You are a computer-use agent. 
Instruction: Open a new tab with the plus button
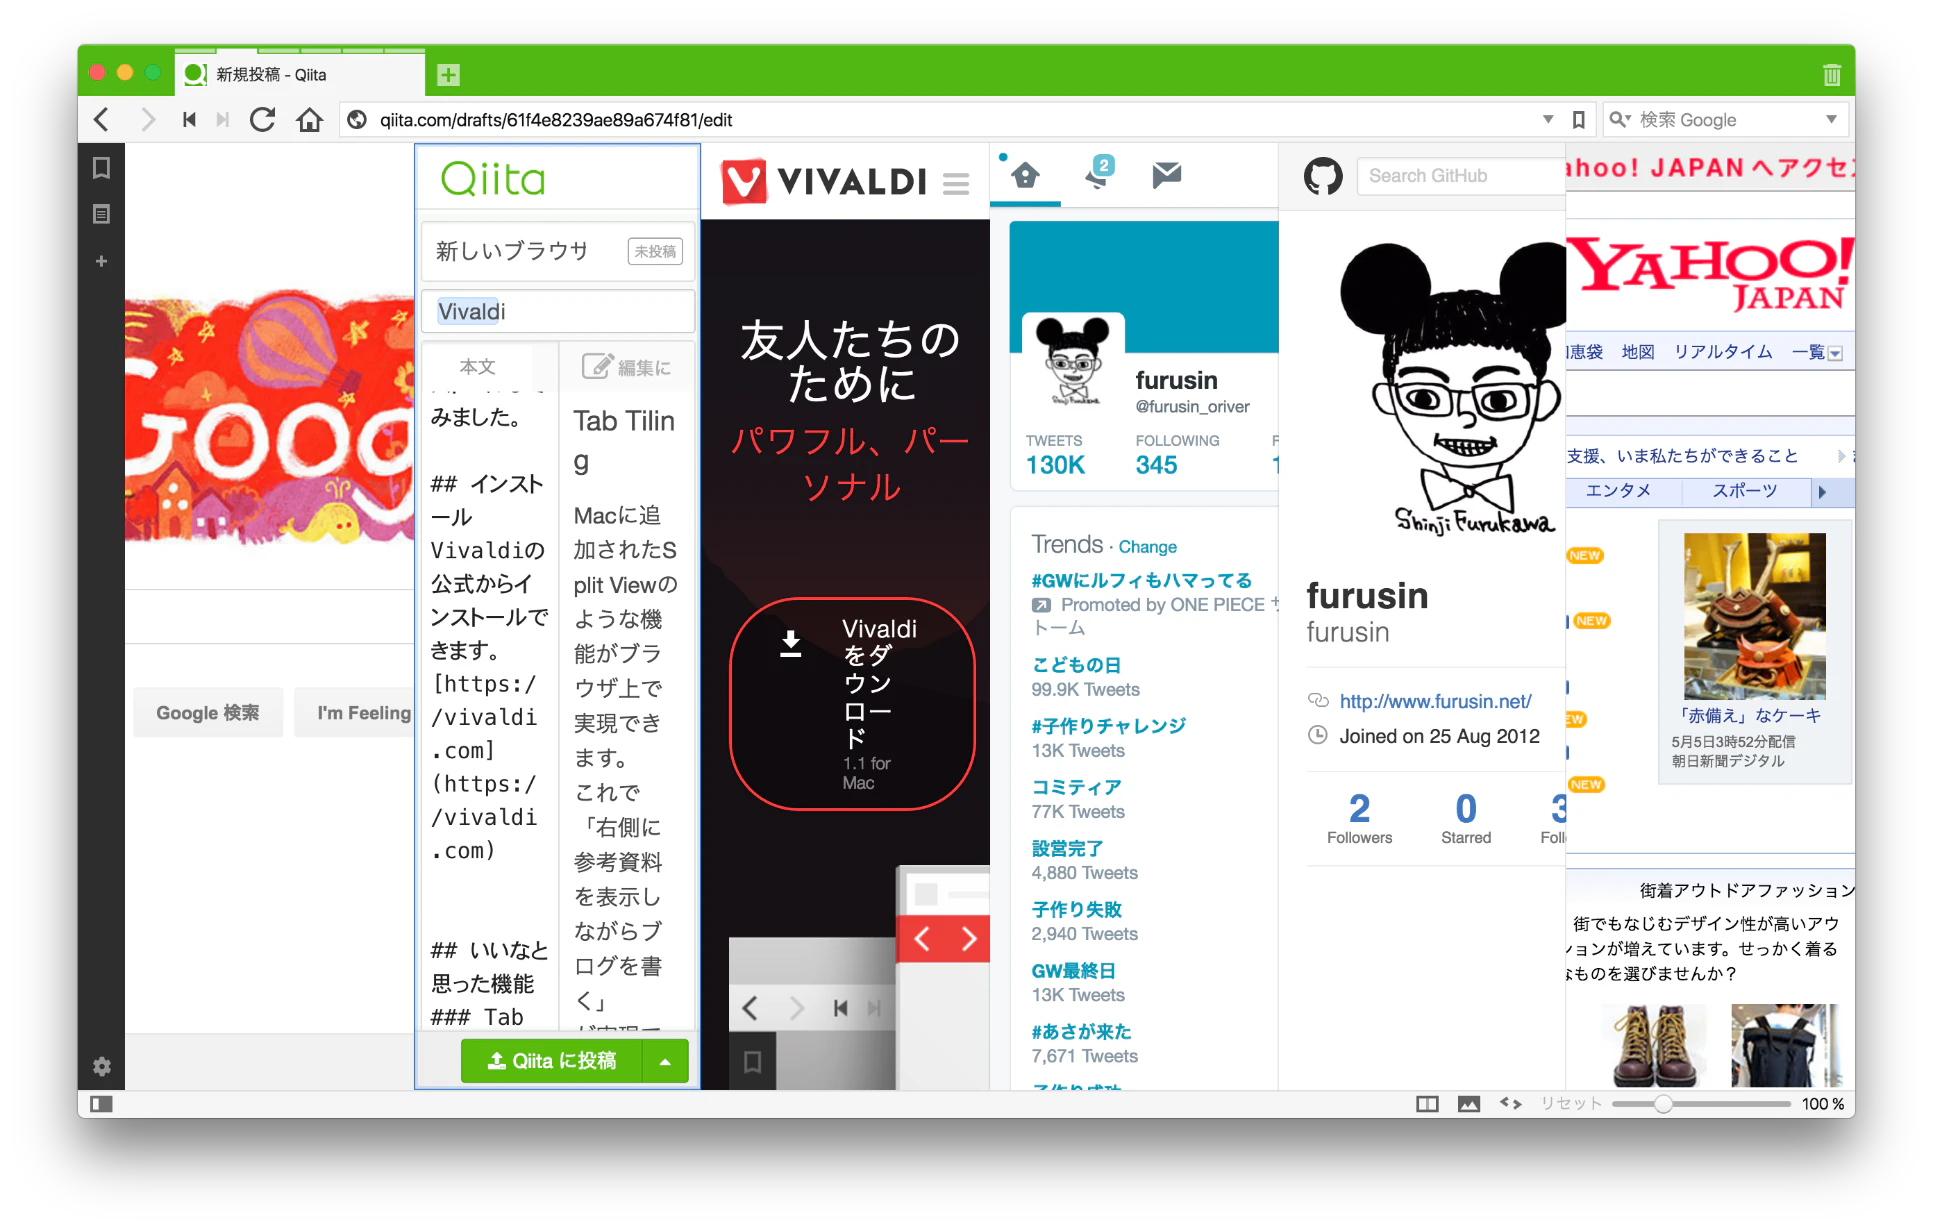[449, 75]
